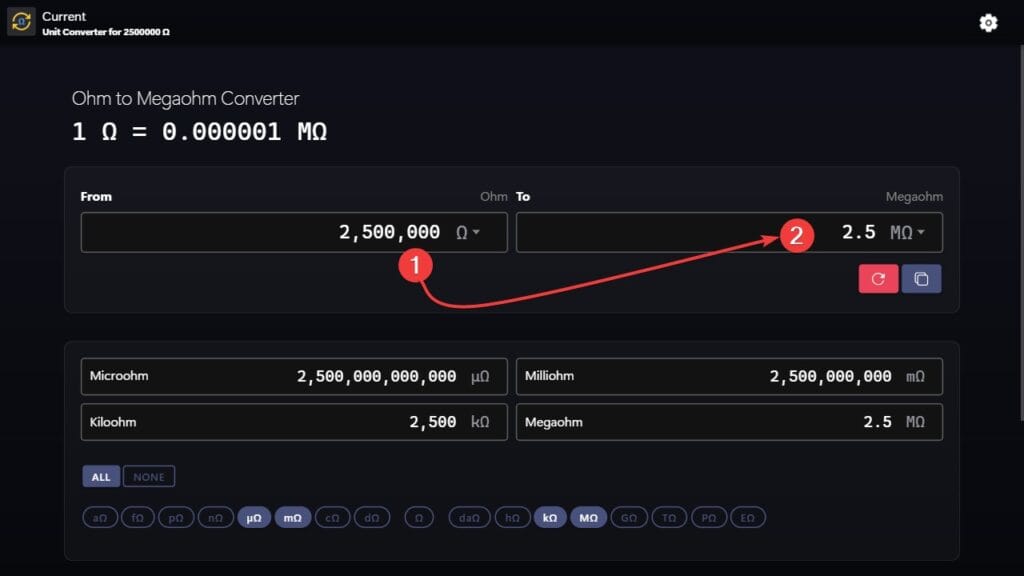The height and width of the screenshot is (576, 1024).
Task: Enable the aΩ attoohm unit chip
Action: (98, 518)
